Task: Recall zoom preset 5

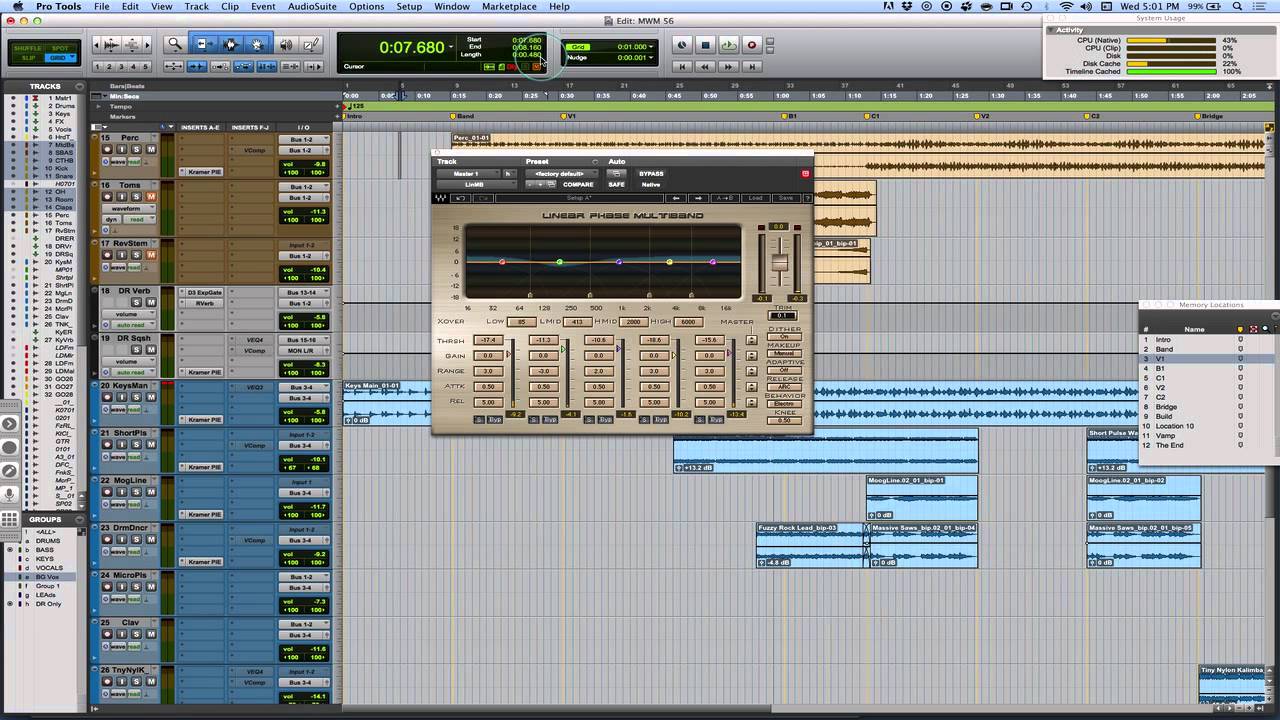Action: [x=146, y=67]
